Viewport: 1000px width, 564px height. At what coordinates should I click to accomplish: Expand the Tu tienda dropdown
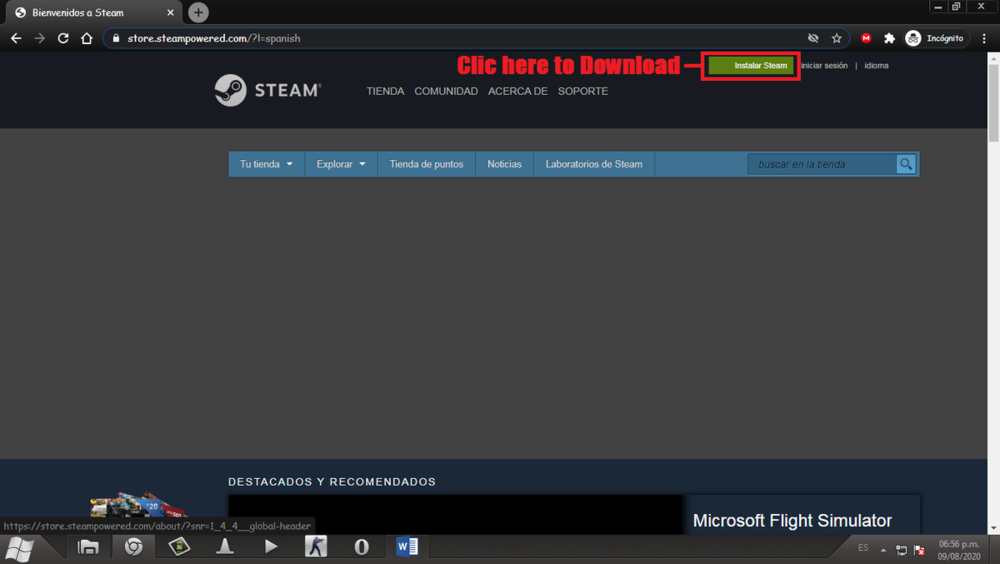point(266,164)
